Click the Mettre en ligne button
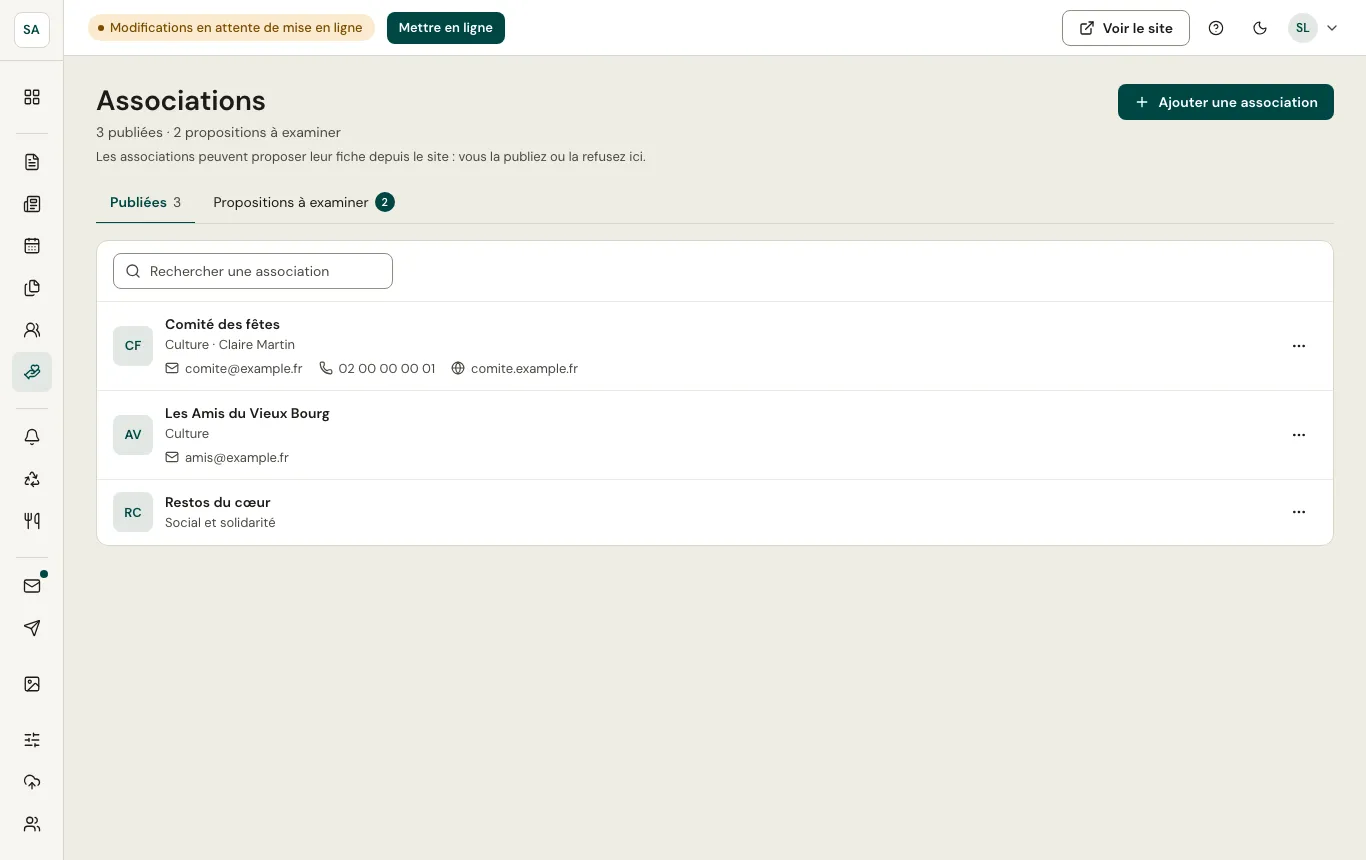Screen dimensions: 1366x860 pyautogui.click(x=446, y=28)
